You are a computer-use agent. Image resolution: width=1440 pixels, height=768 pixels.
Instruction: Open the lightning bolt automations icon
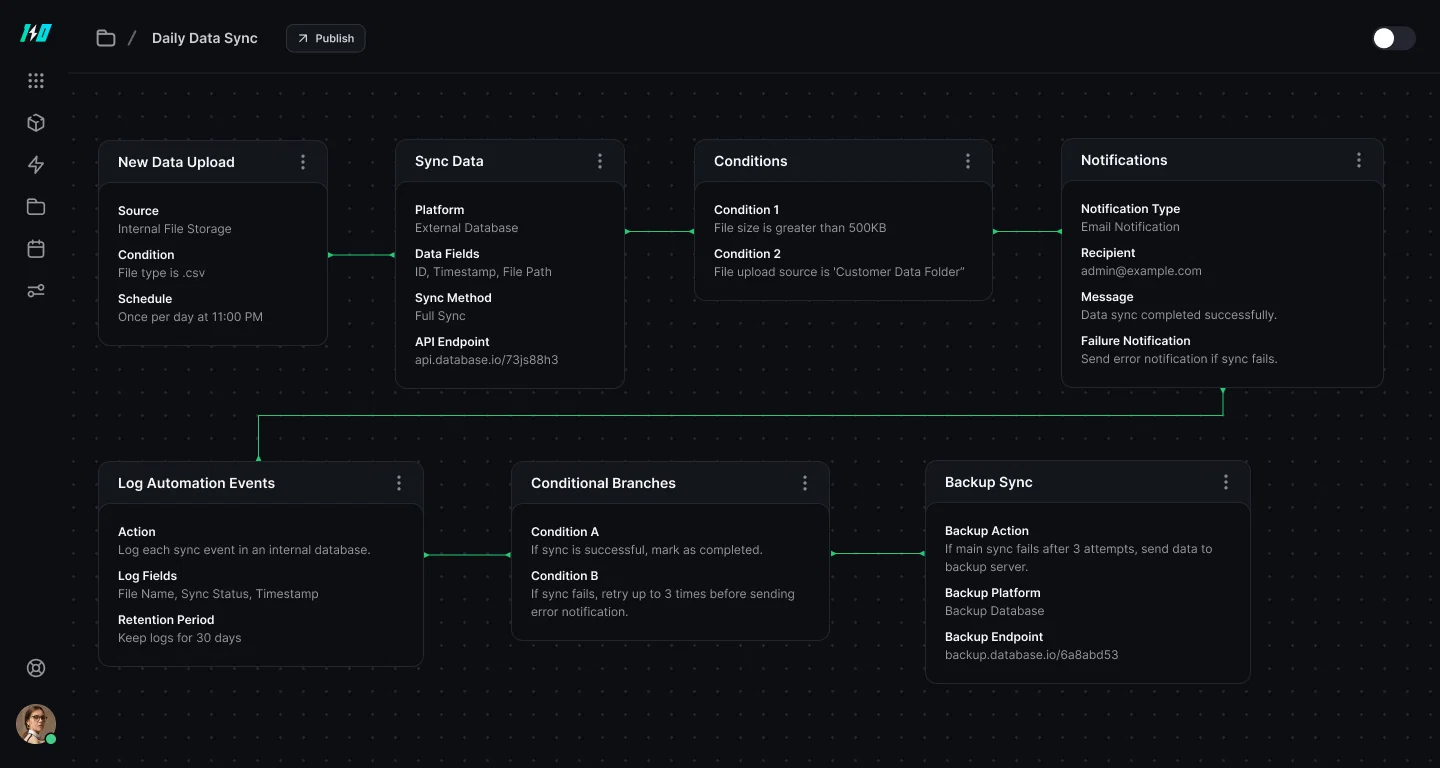pos(36,165)
